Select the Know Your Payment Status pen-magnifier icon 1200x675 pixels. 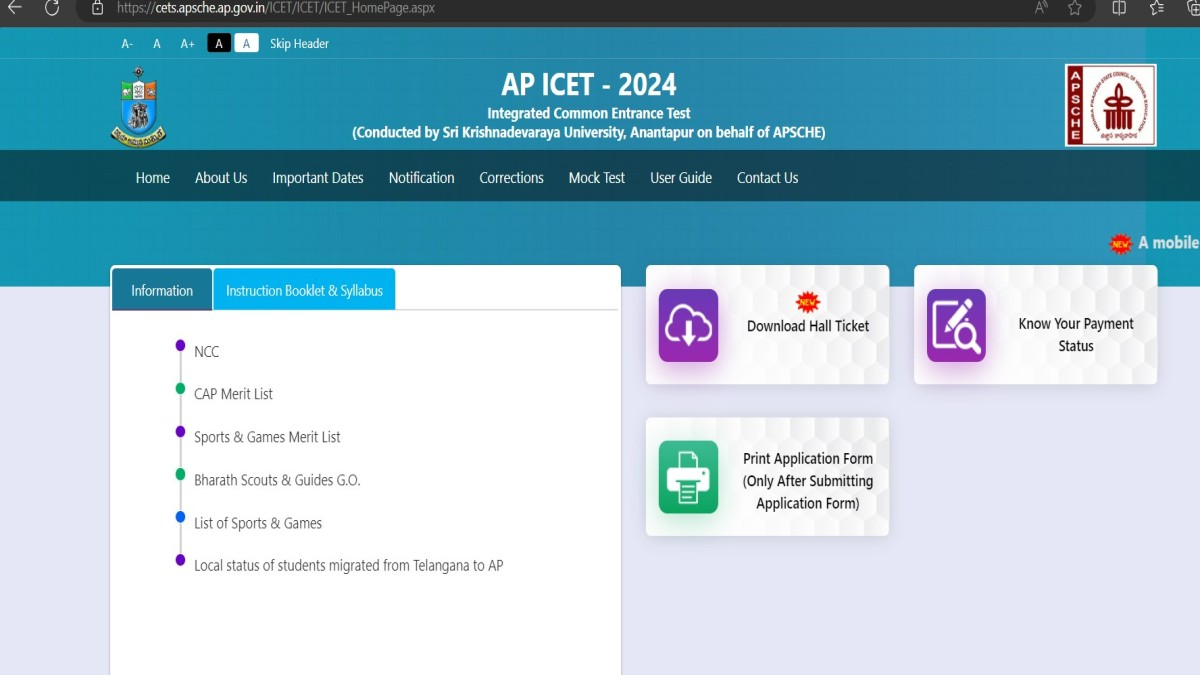click(x=955, y=325)
